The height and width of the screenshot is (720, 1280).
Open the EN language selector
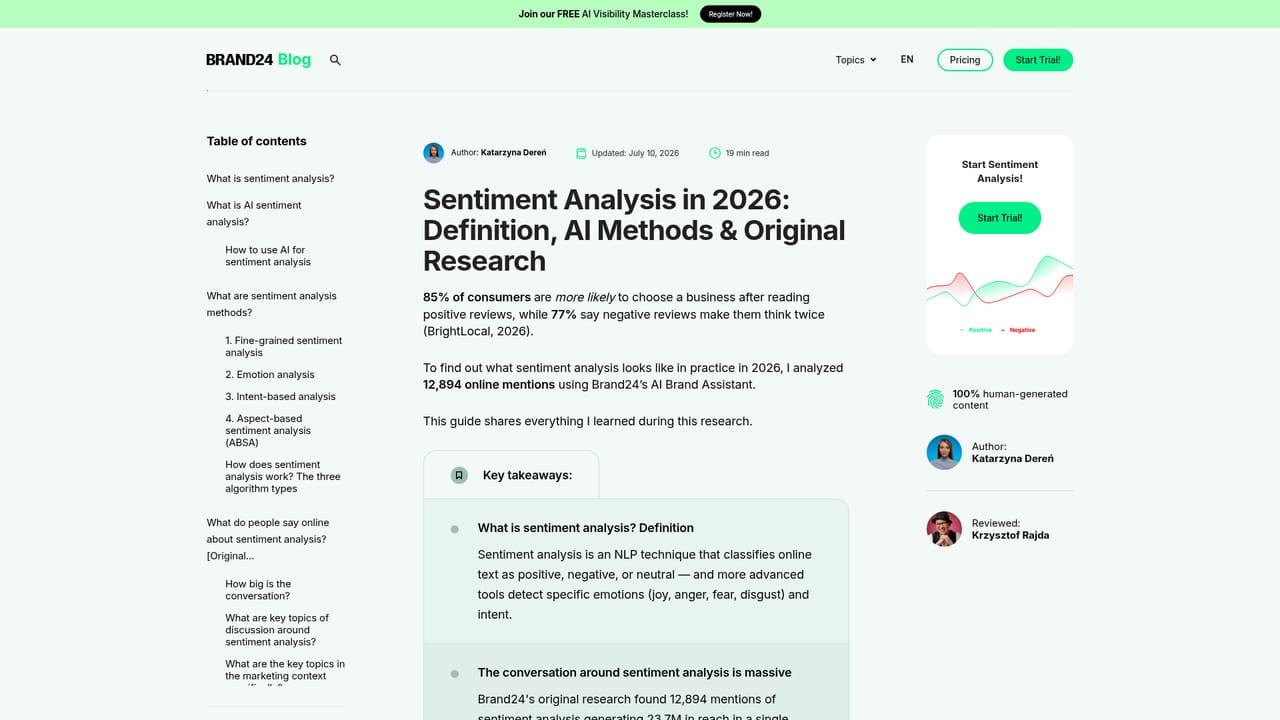(907, 60)
